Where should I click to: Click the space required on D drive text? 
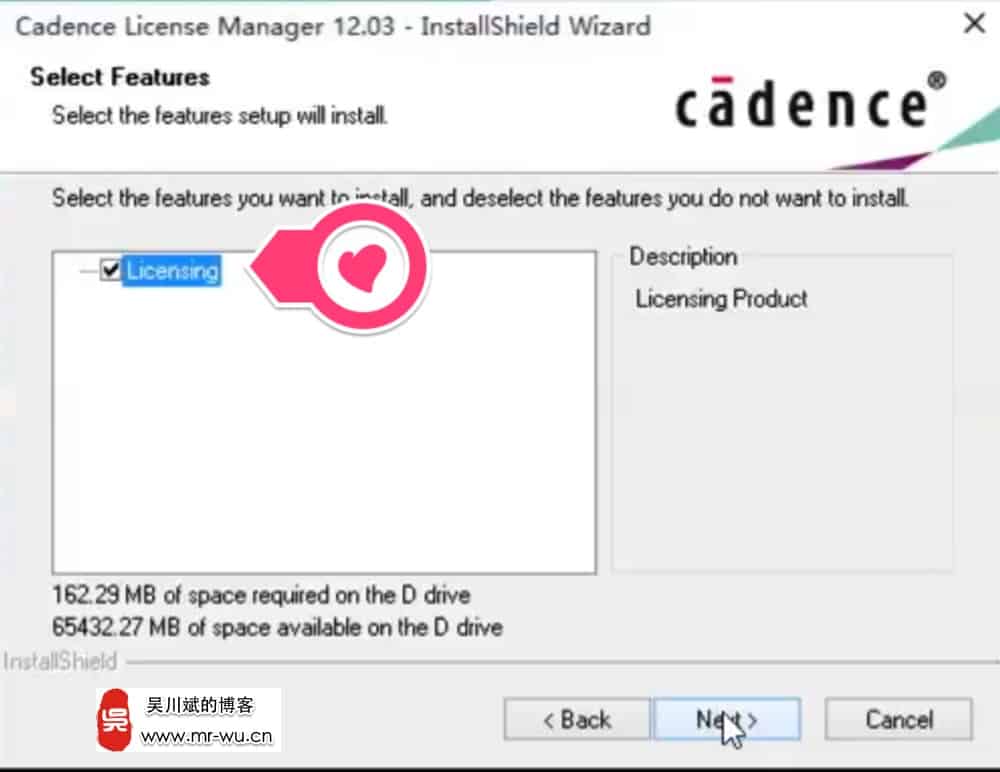tap(261, 595)
